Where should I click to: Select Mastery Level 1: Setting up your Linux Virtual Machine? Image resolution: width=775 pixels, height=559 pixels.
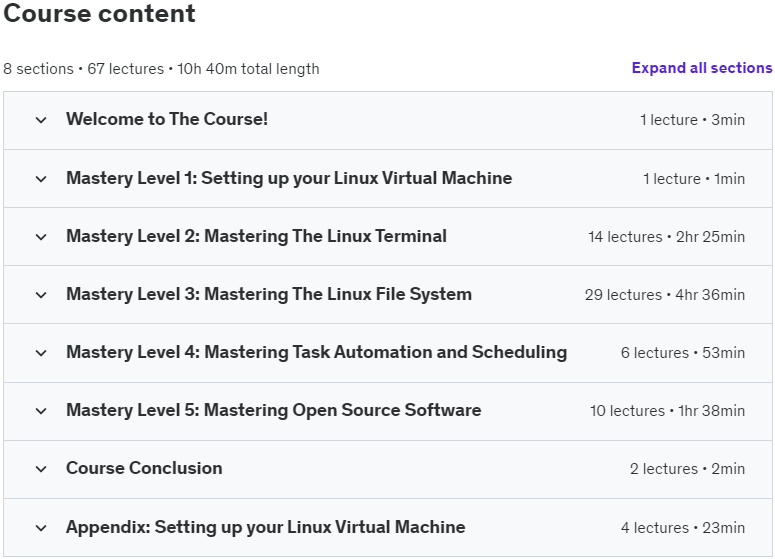pyautogui.click(x=289, y=178)
